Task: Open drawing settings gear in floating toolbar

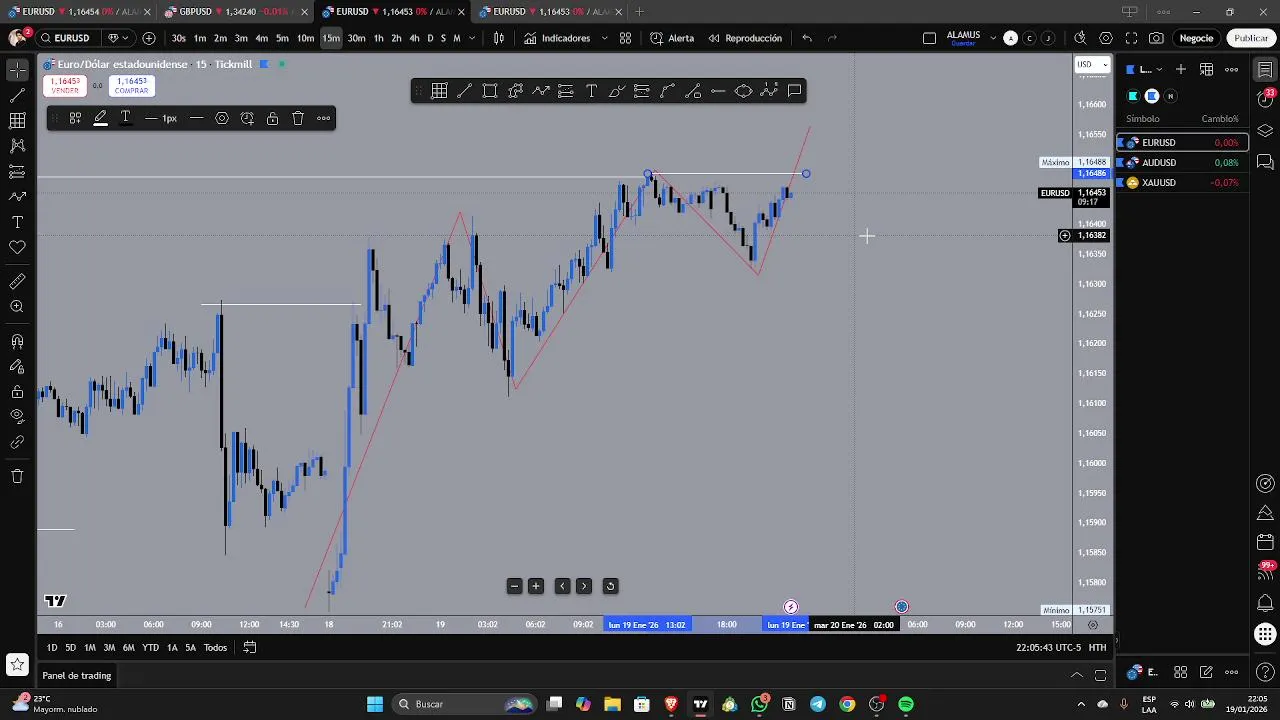Action: (222, 118)
